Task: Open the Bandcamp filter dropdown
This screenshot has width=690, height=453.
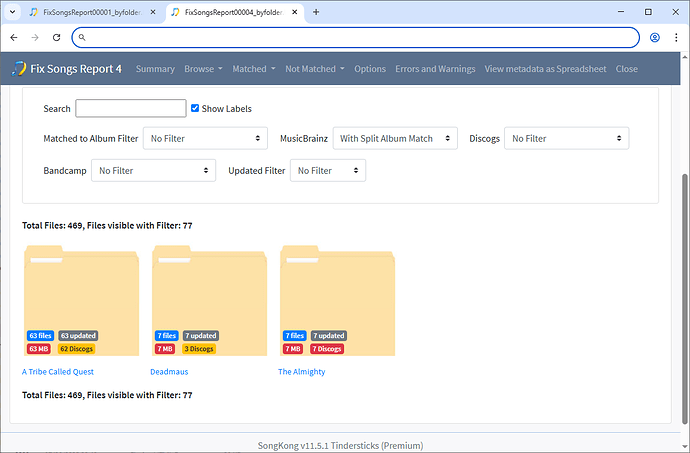Action: [x=154, y=170]
